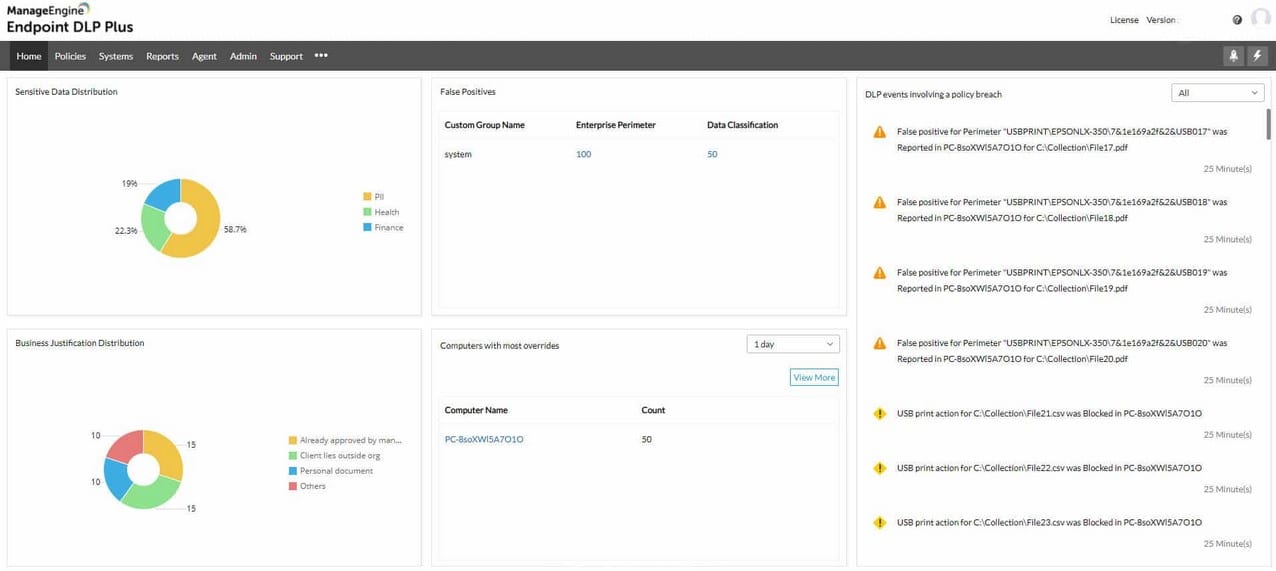Screen dimensions: 1276x571
Task: Toggle the Others legend swatch
Action: click(292, 486)
